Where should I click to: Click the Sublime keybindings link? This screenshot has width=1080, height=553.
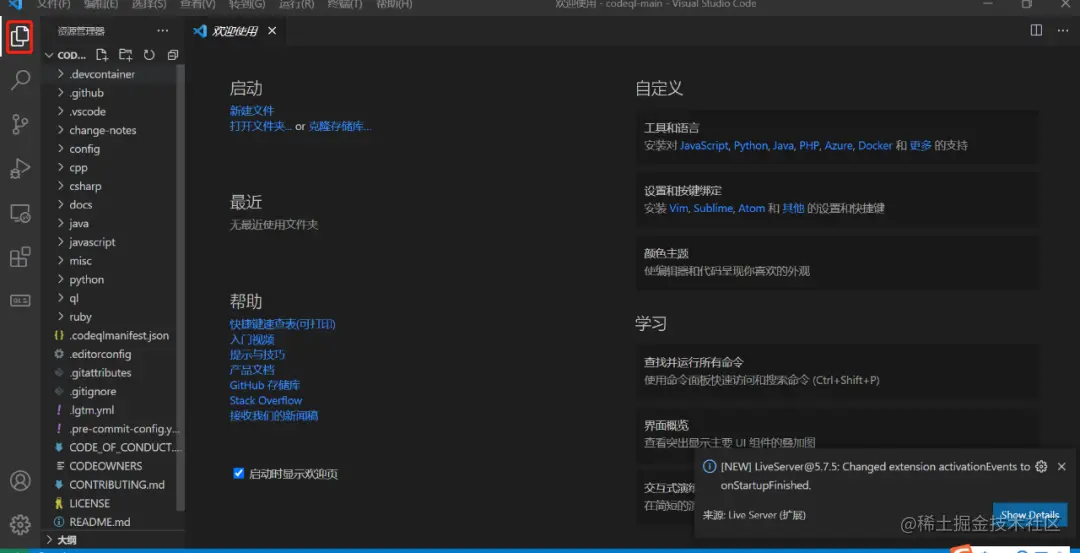713,208
